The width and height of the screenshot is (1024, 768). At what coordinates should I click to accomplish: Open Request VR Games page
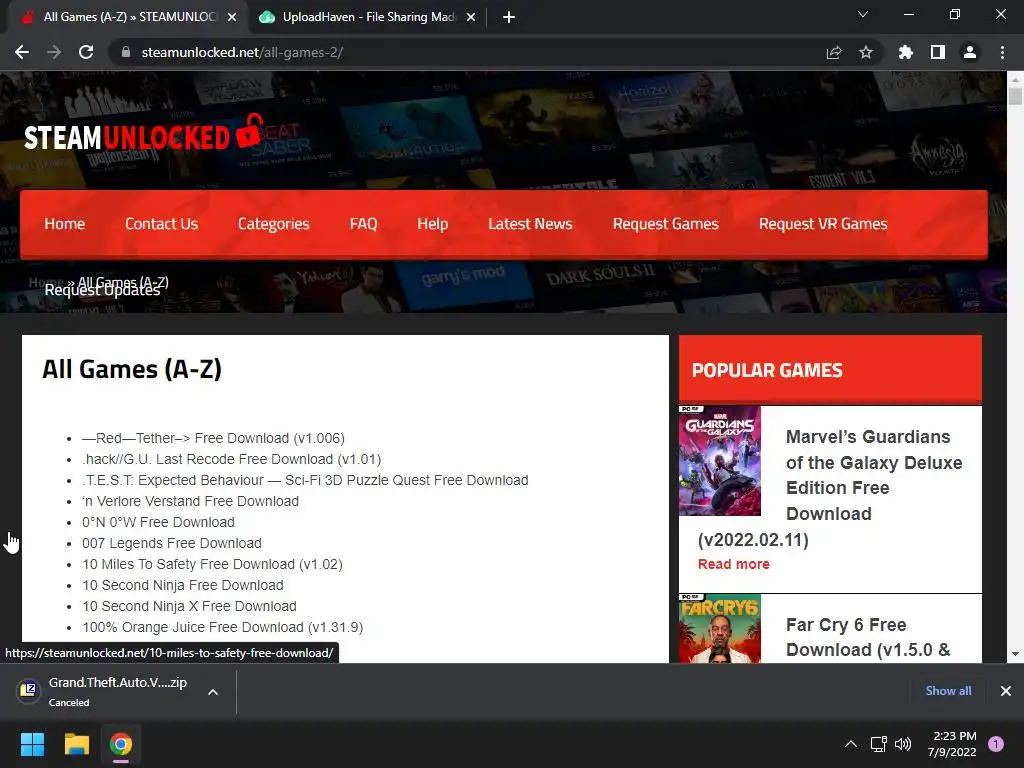(823, 224)
